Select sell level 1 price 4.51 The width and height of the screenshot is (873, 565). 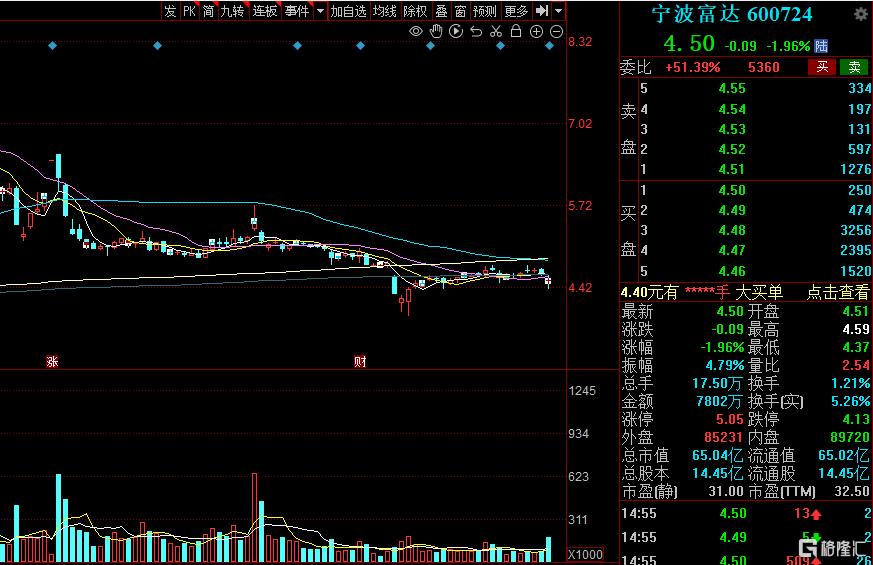point(732,169)
